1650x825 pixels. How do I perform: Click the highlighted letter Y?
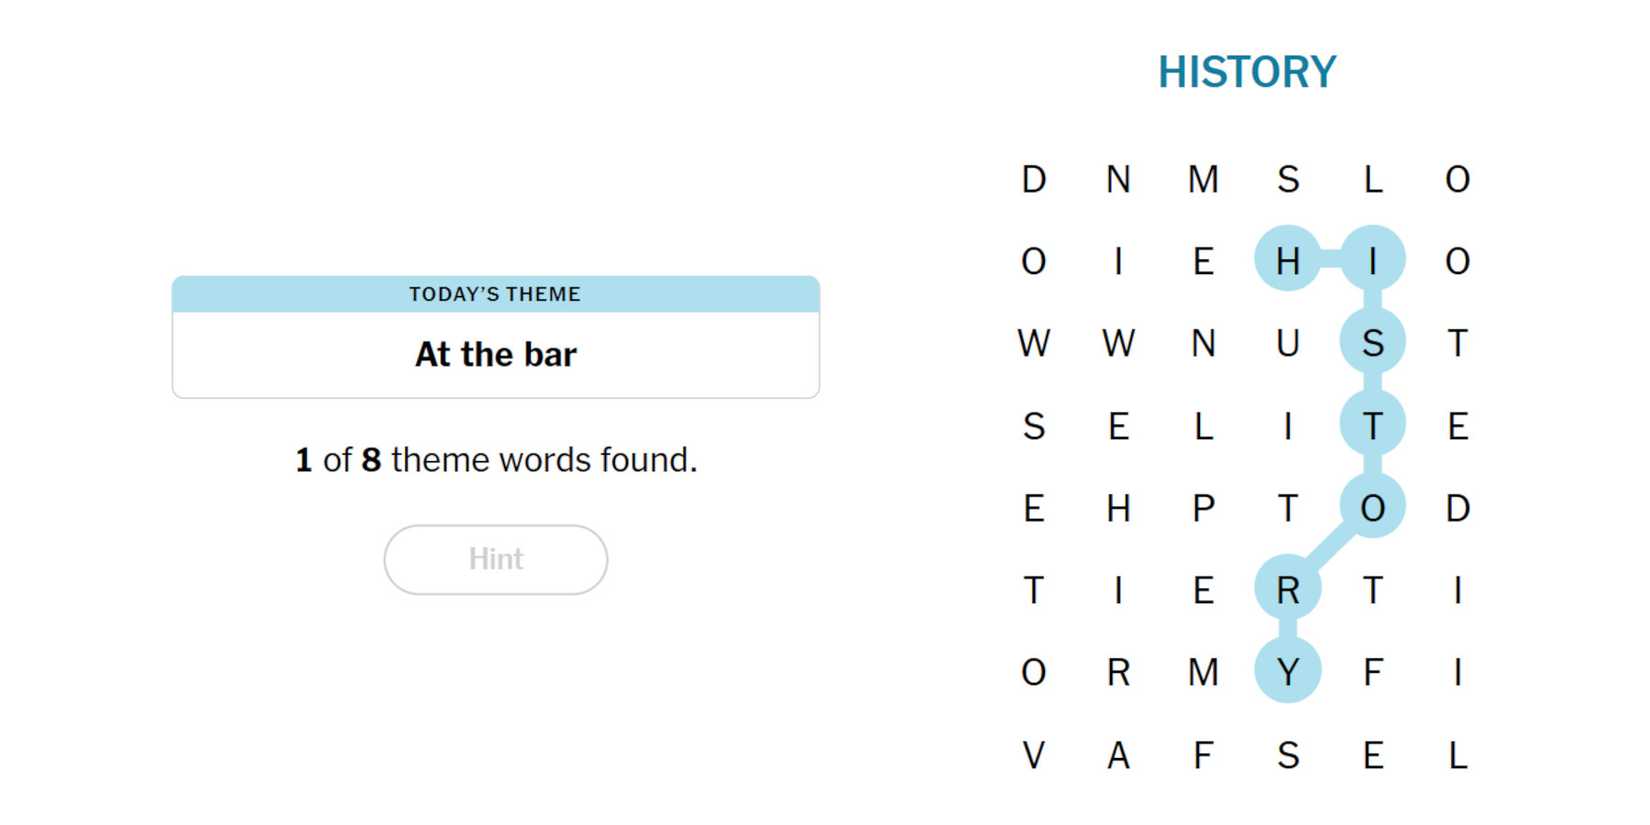point(1287,672)
